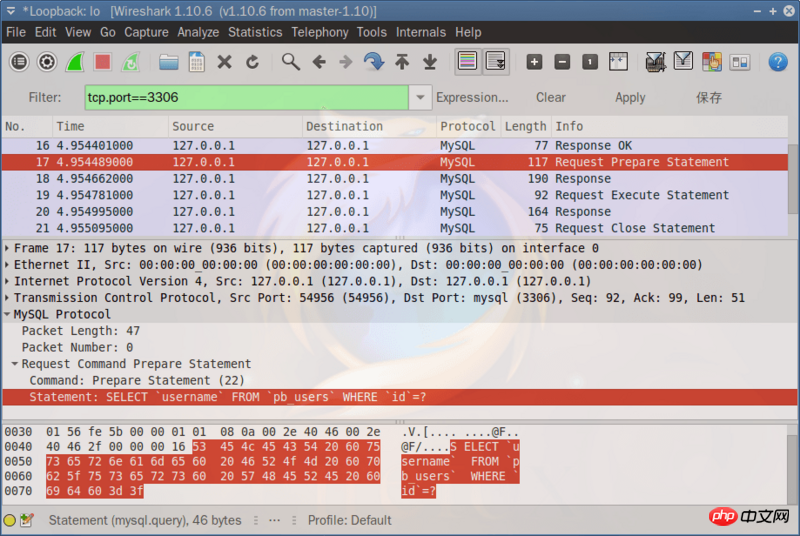Open the window menu arrow in title bar
This screenshot has width=800, height=536.
[x=11, y=11]
